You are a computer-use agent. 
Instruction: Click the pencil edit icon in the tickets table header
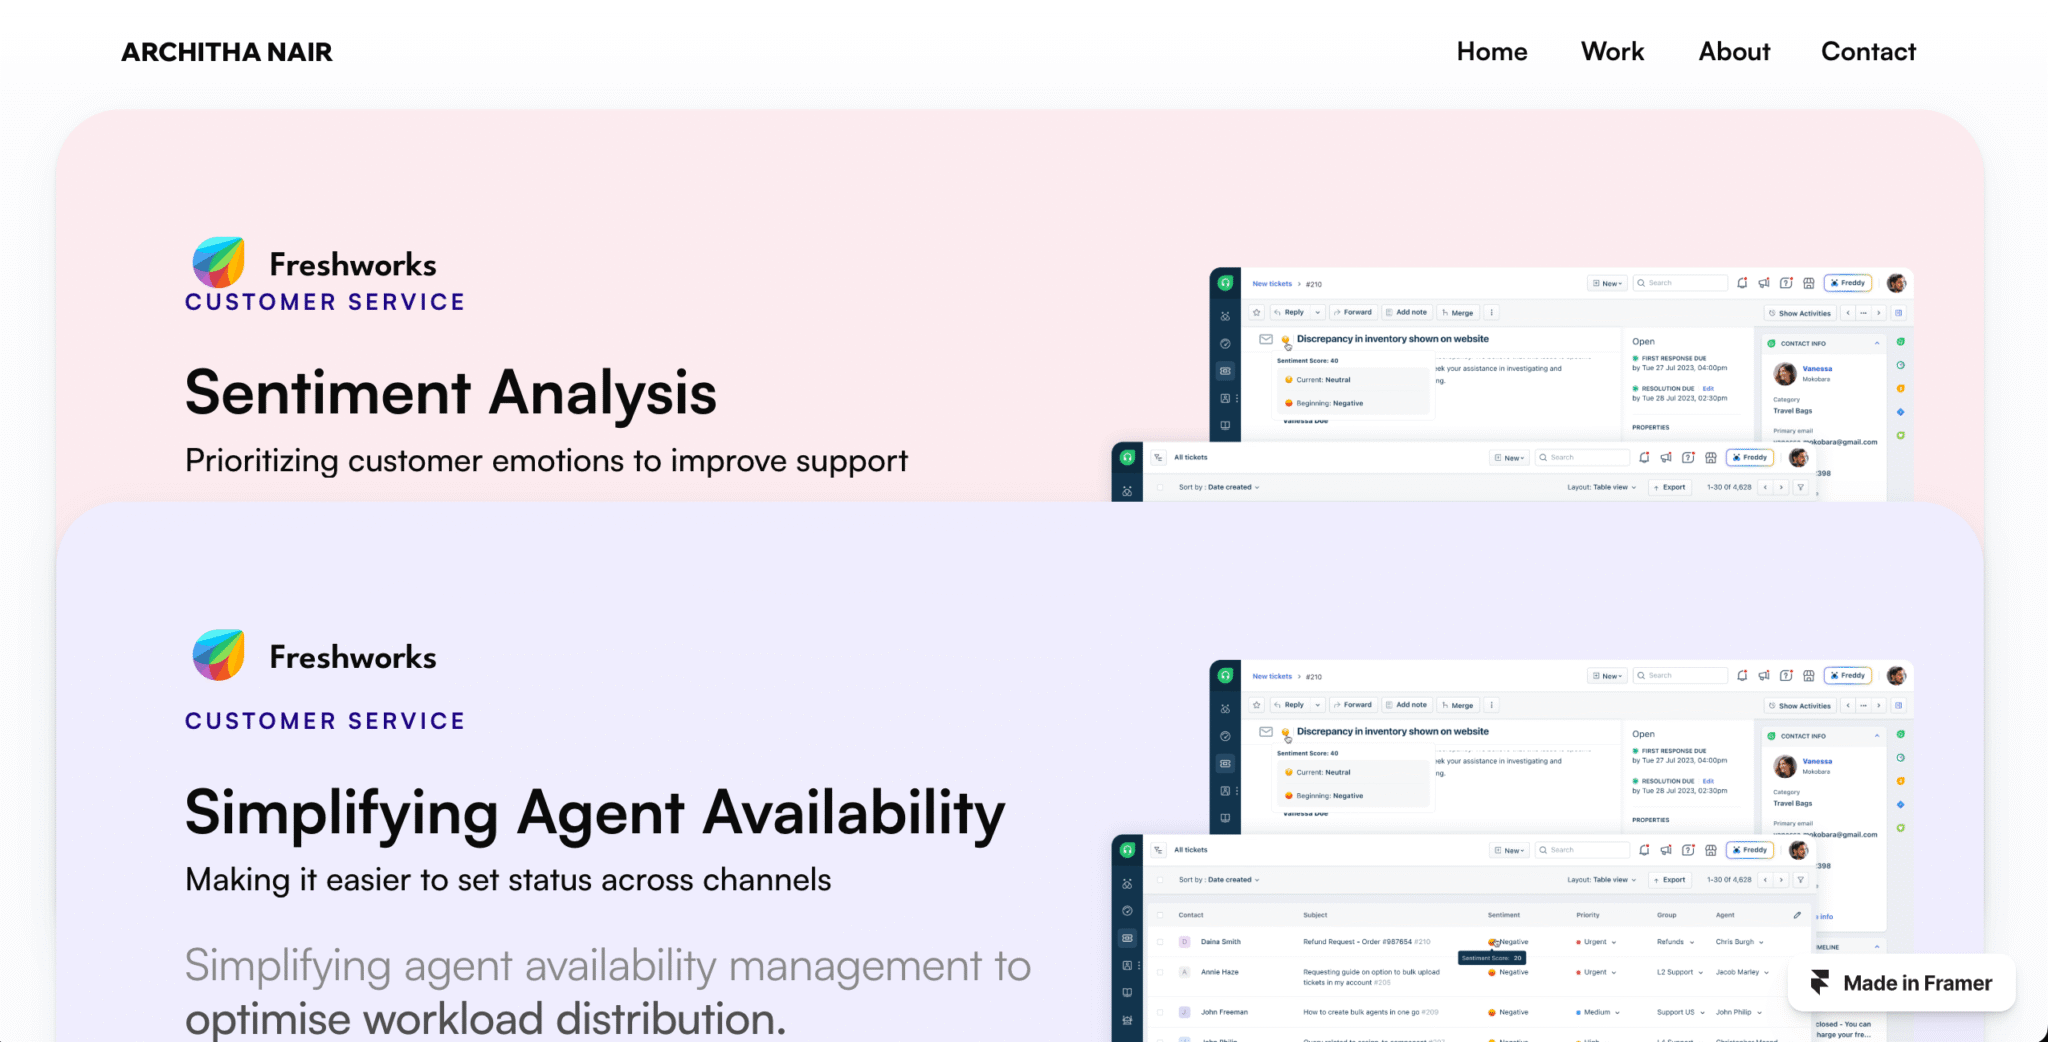[1797, 915]
